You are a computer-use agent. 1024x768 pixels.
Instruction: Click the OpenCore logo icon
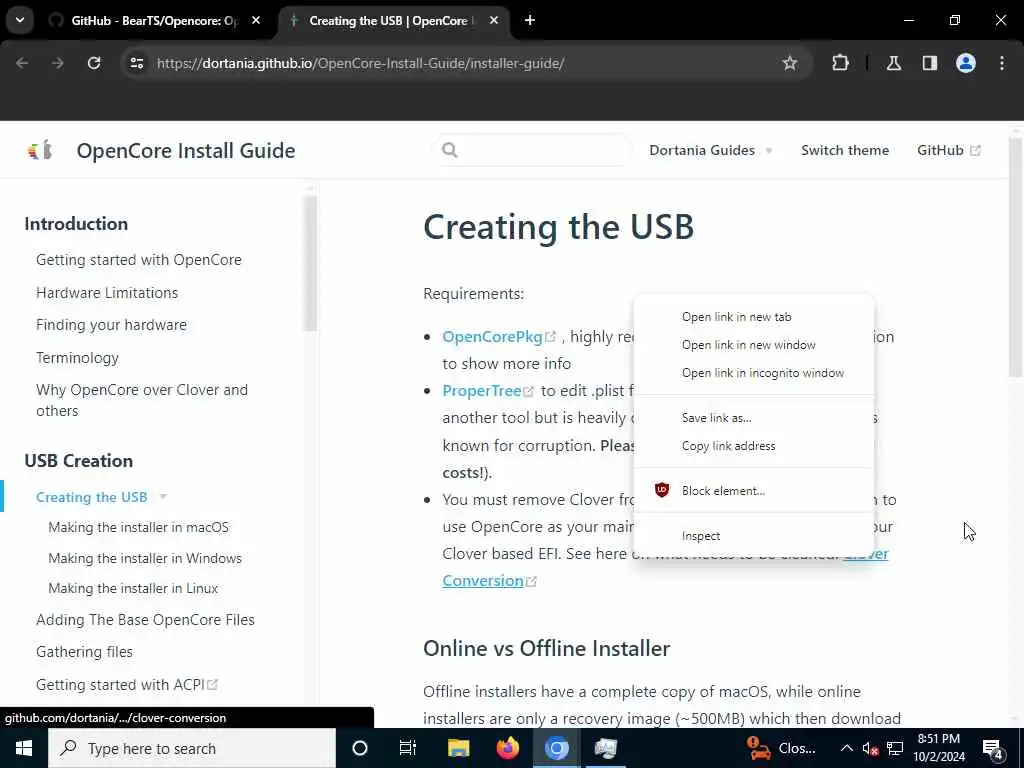click(x=40, y=151)
